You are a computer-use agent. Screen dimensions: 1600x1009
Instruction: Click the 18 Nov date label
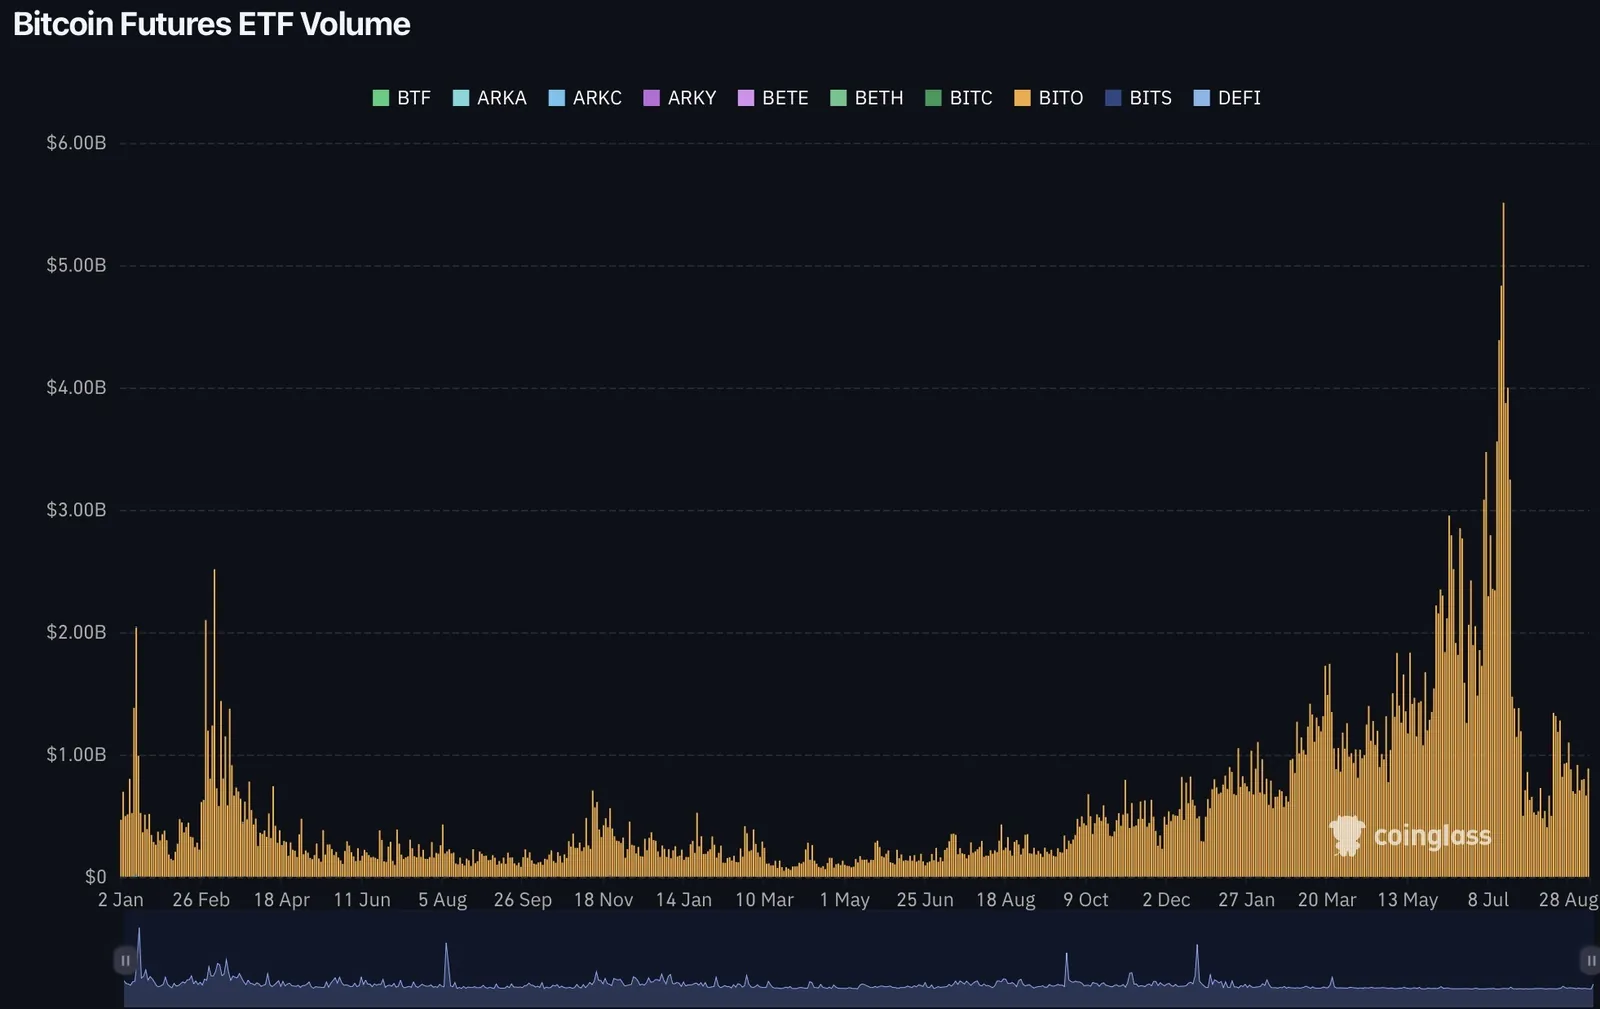(x=603, y=900)
